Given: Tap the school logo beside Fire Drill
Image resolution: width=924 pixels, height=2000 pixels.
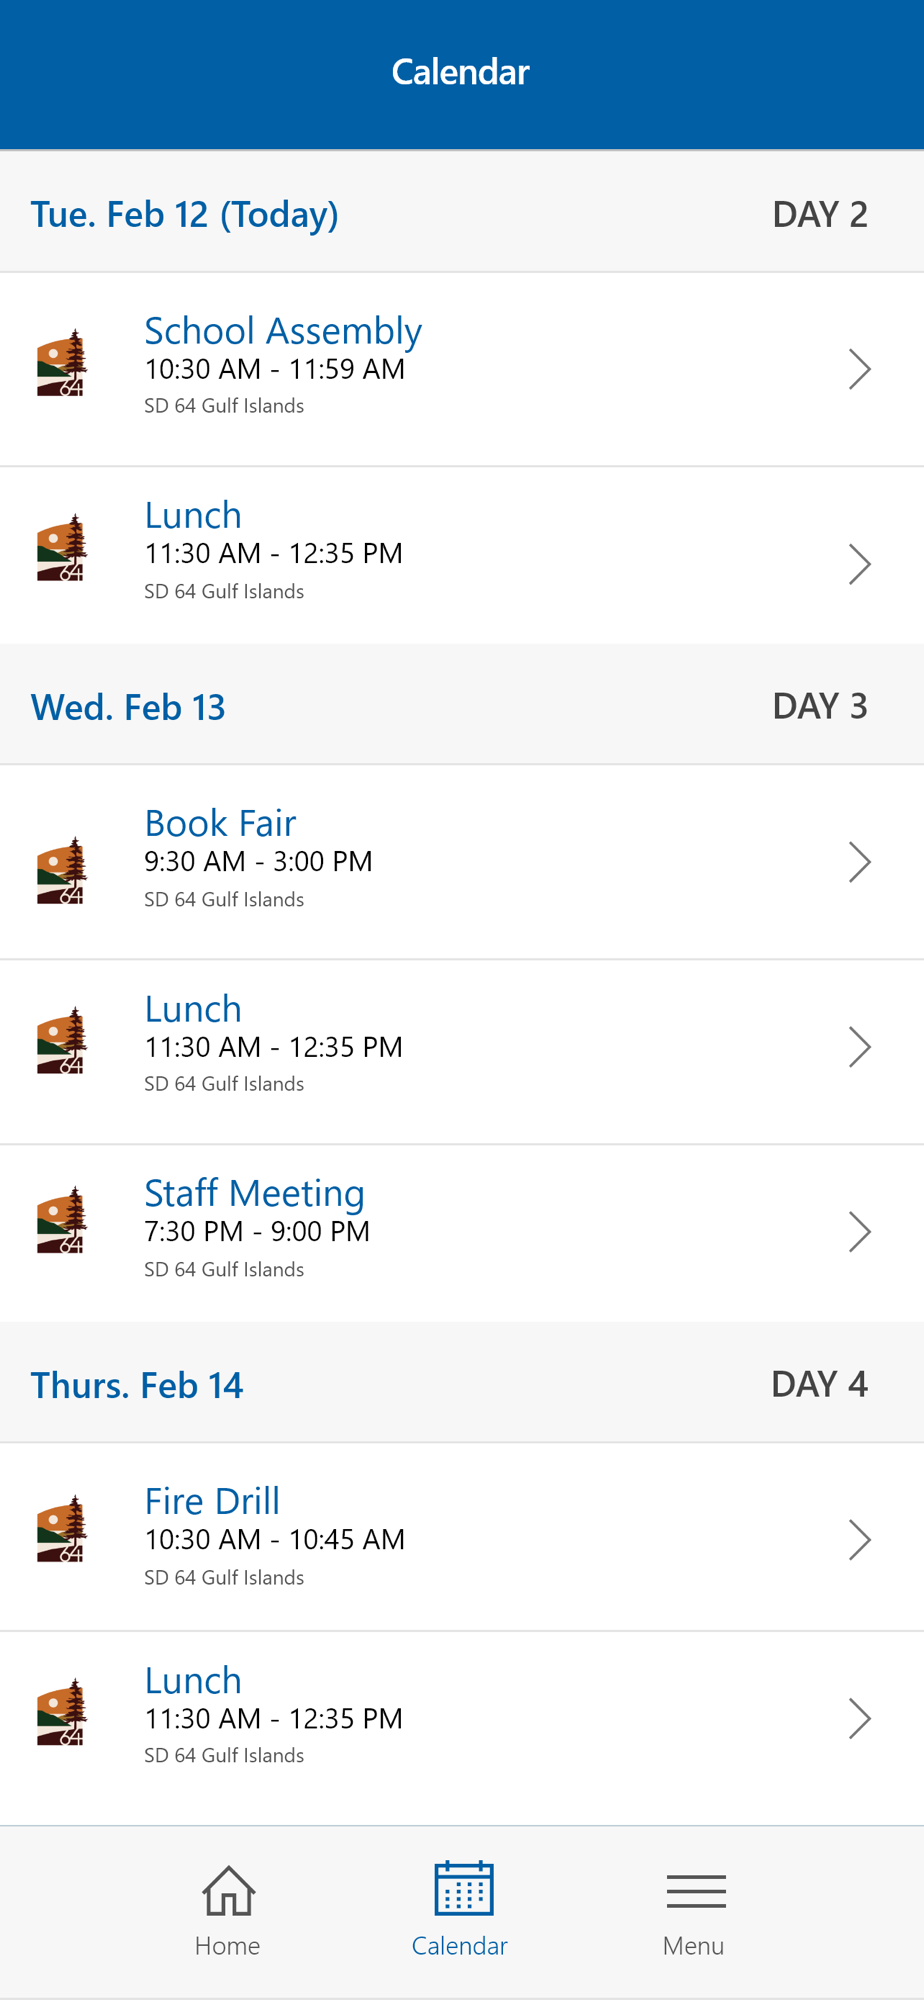Looking at the screenshot, I should point(62,1529).
